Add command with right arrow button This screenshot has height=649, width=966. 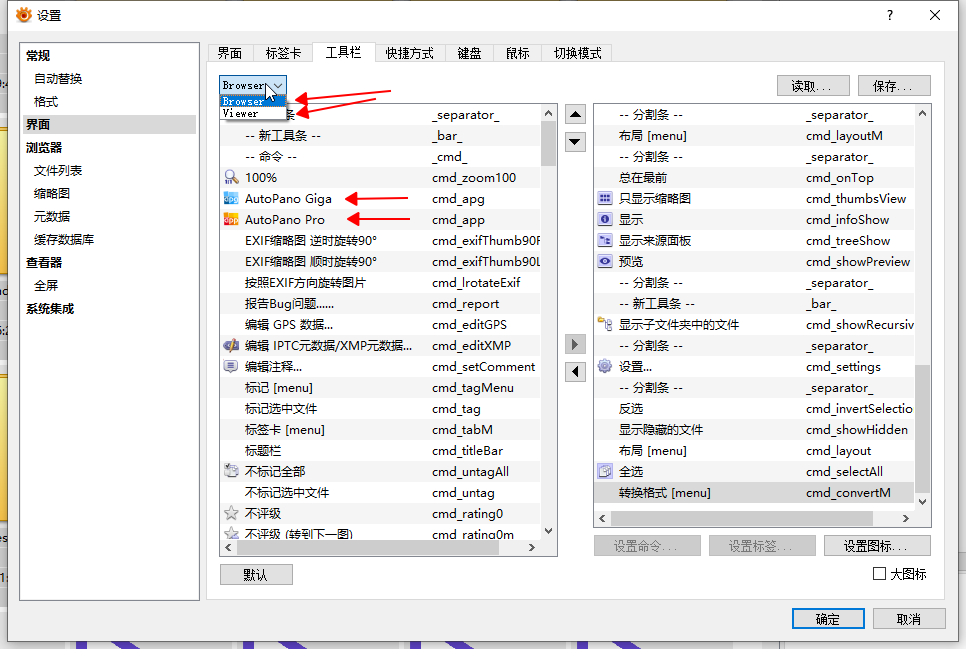point(575,344)
